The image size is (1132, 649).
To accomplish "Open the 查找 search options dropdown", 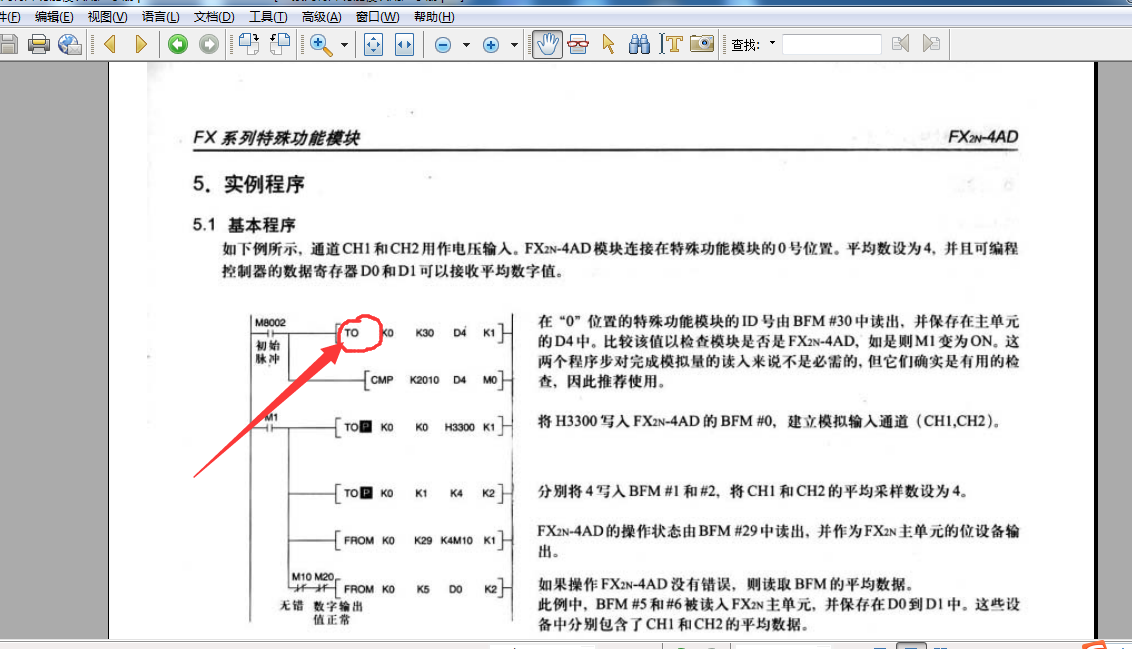I will (x=772, y=43).
